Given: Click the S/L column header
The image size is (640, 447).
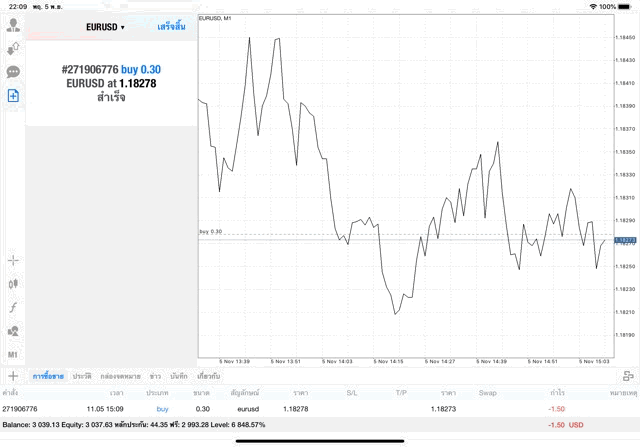Looking at the screenshot, I should (x=352, y=393).
